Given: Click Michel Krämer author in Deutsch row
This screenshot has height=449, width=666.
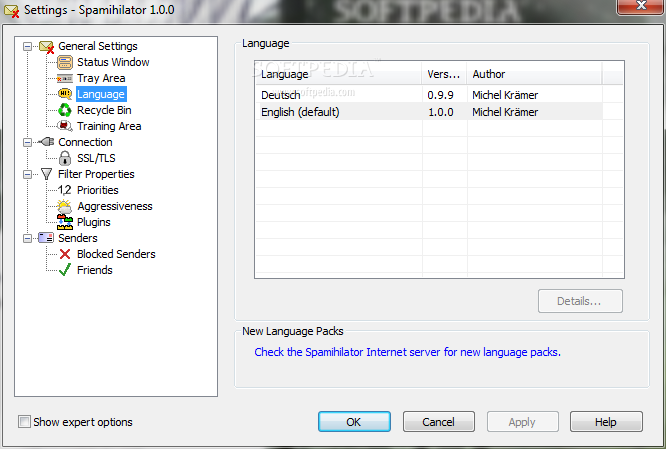Looking at the screenshot, I should click(505, 95).
